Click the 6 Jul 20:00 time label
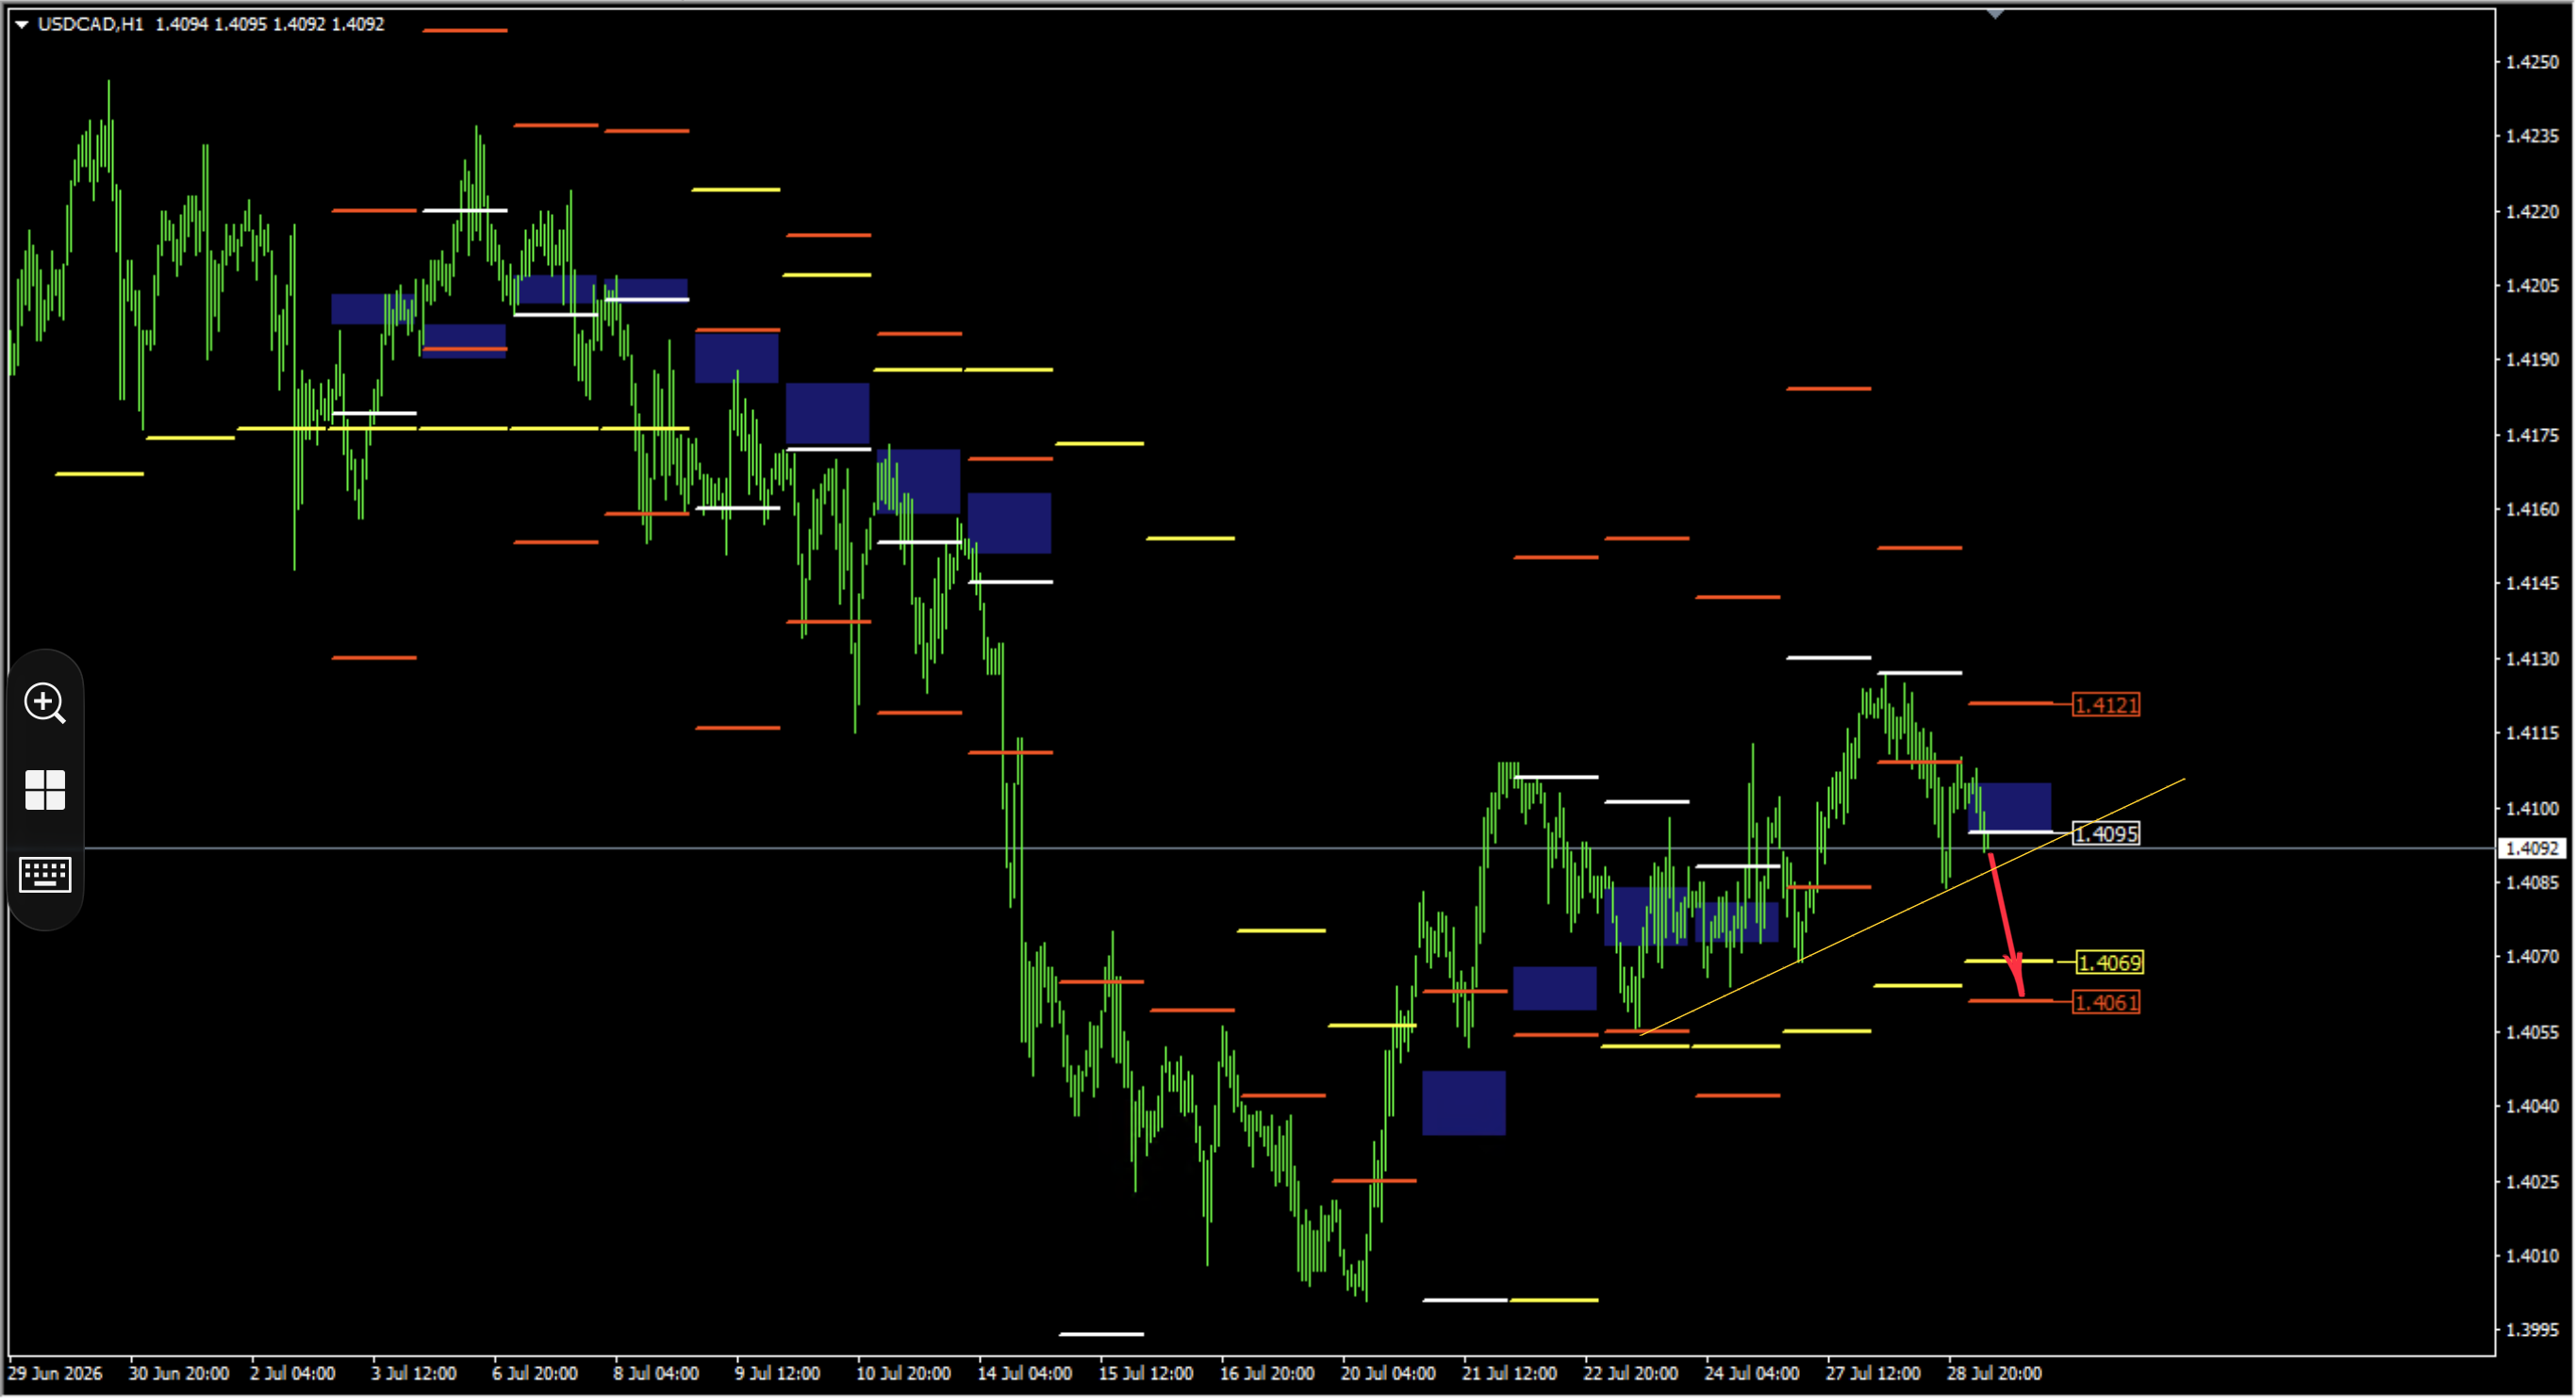Image resolution: width=2576 pixels, height=1398 pixels. 534,1374
